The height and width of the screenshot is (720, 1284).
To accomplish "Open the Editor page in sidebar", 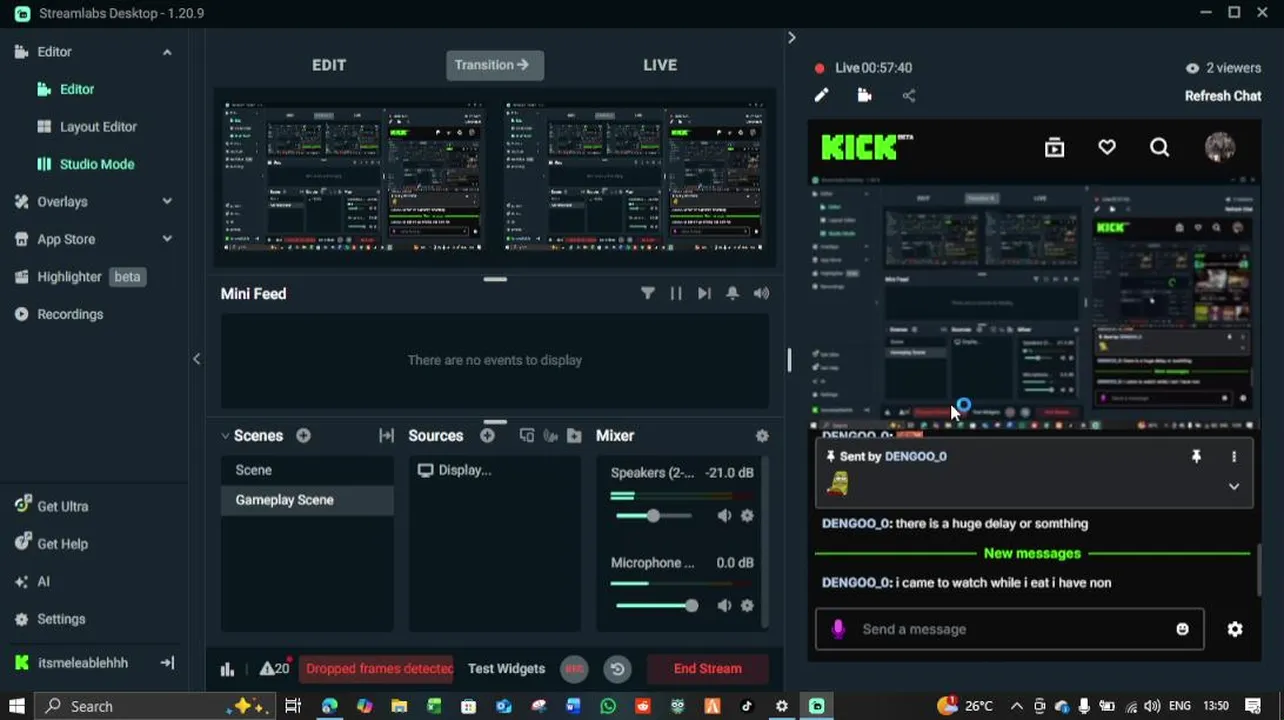I will [x=76, y=89].
